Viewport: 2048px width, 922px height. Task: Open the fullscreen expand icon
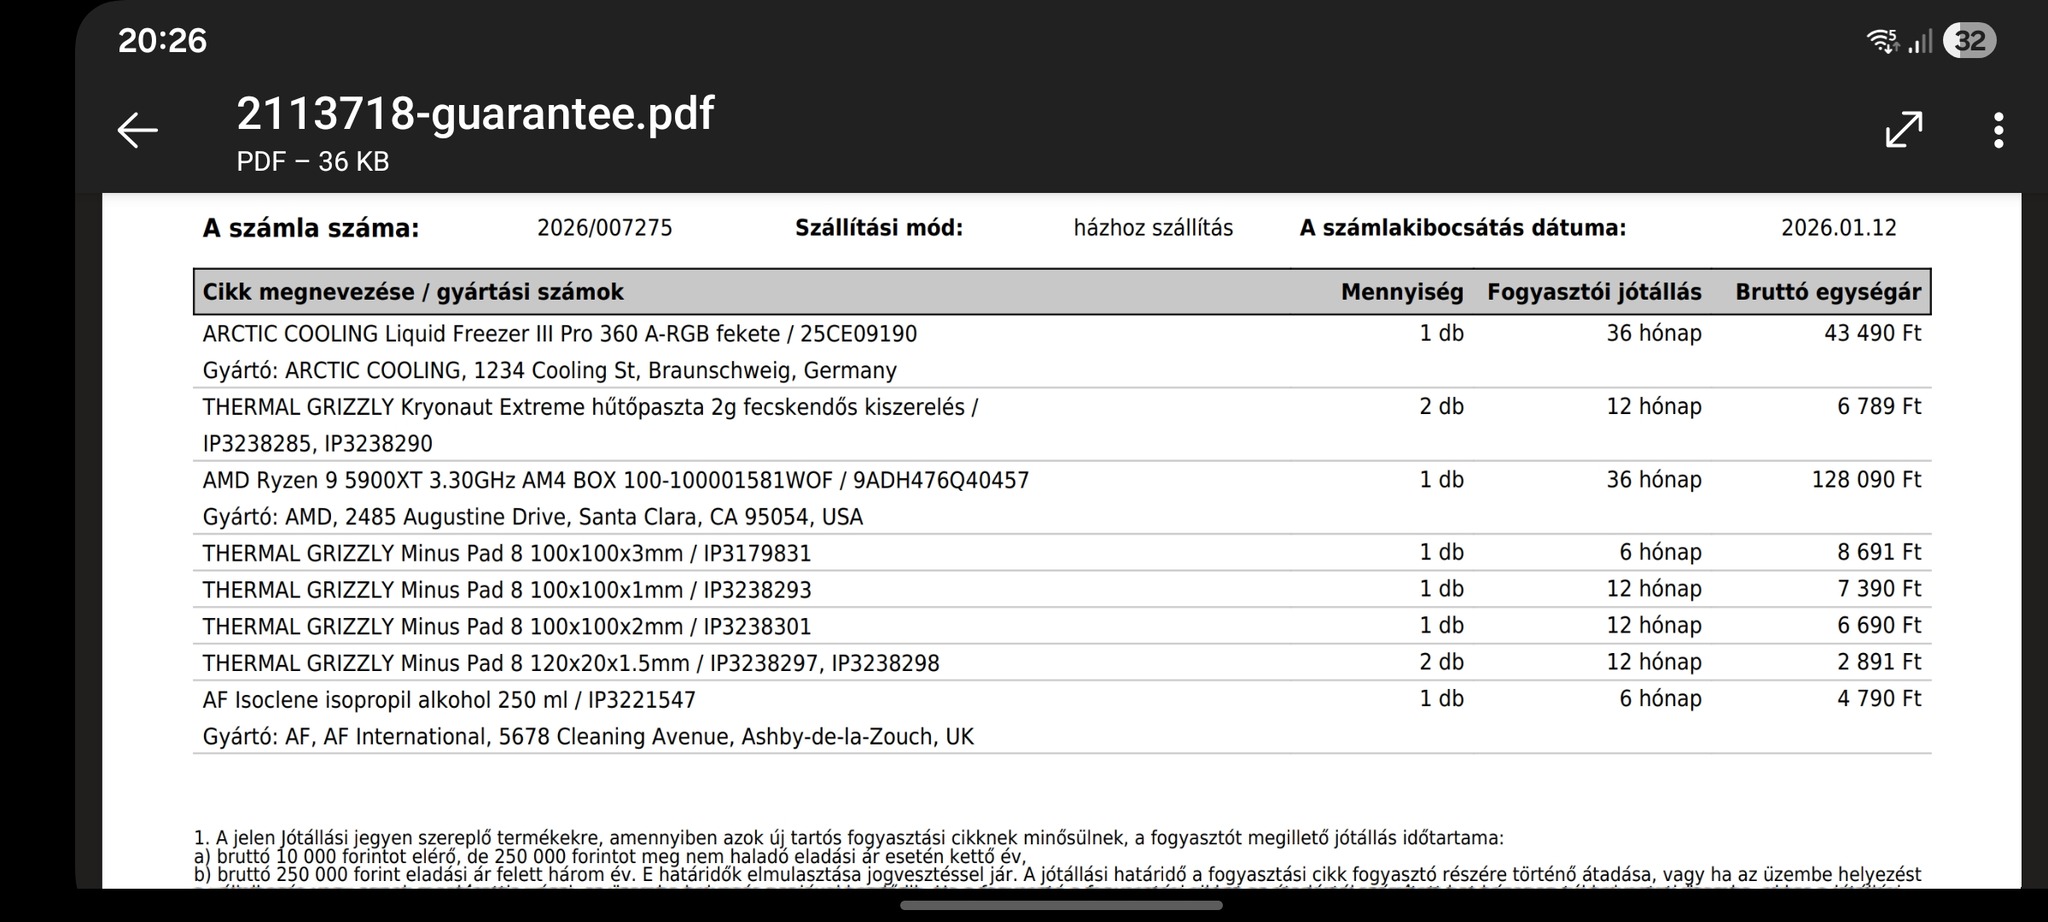(x=1903, y=130)
